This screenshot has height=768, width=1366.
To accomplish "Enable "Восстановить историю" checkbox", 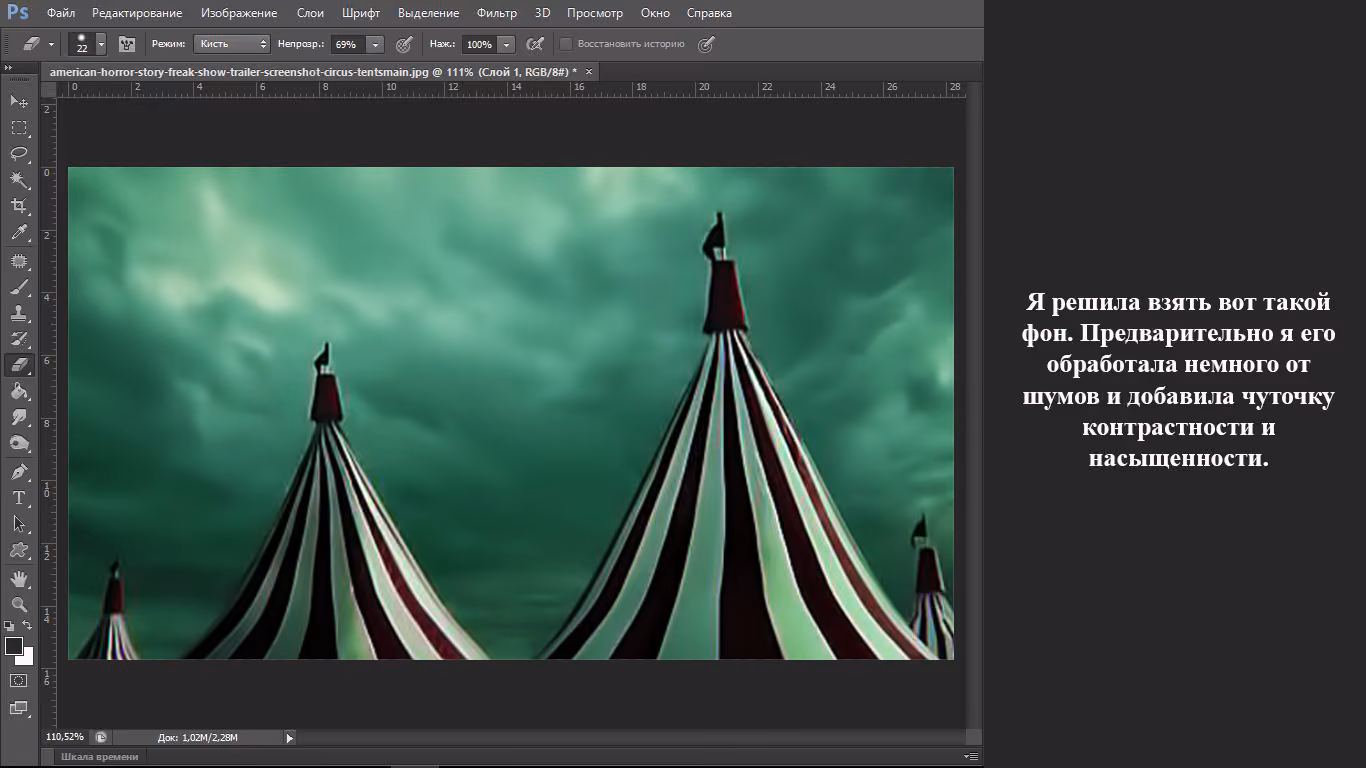I will click(x=566, y=44).
